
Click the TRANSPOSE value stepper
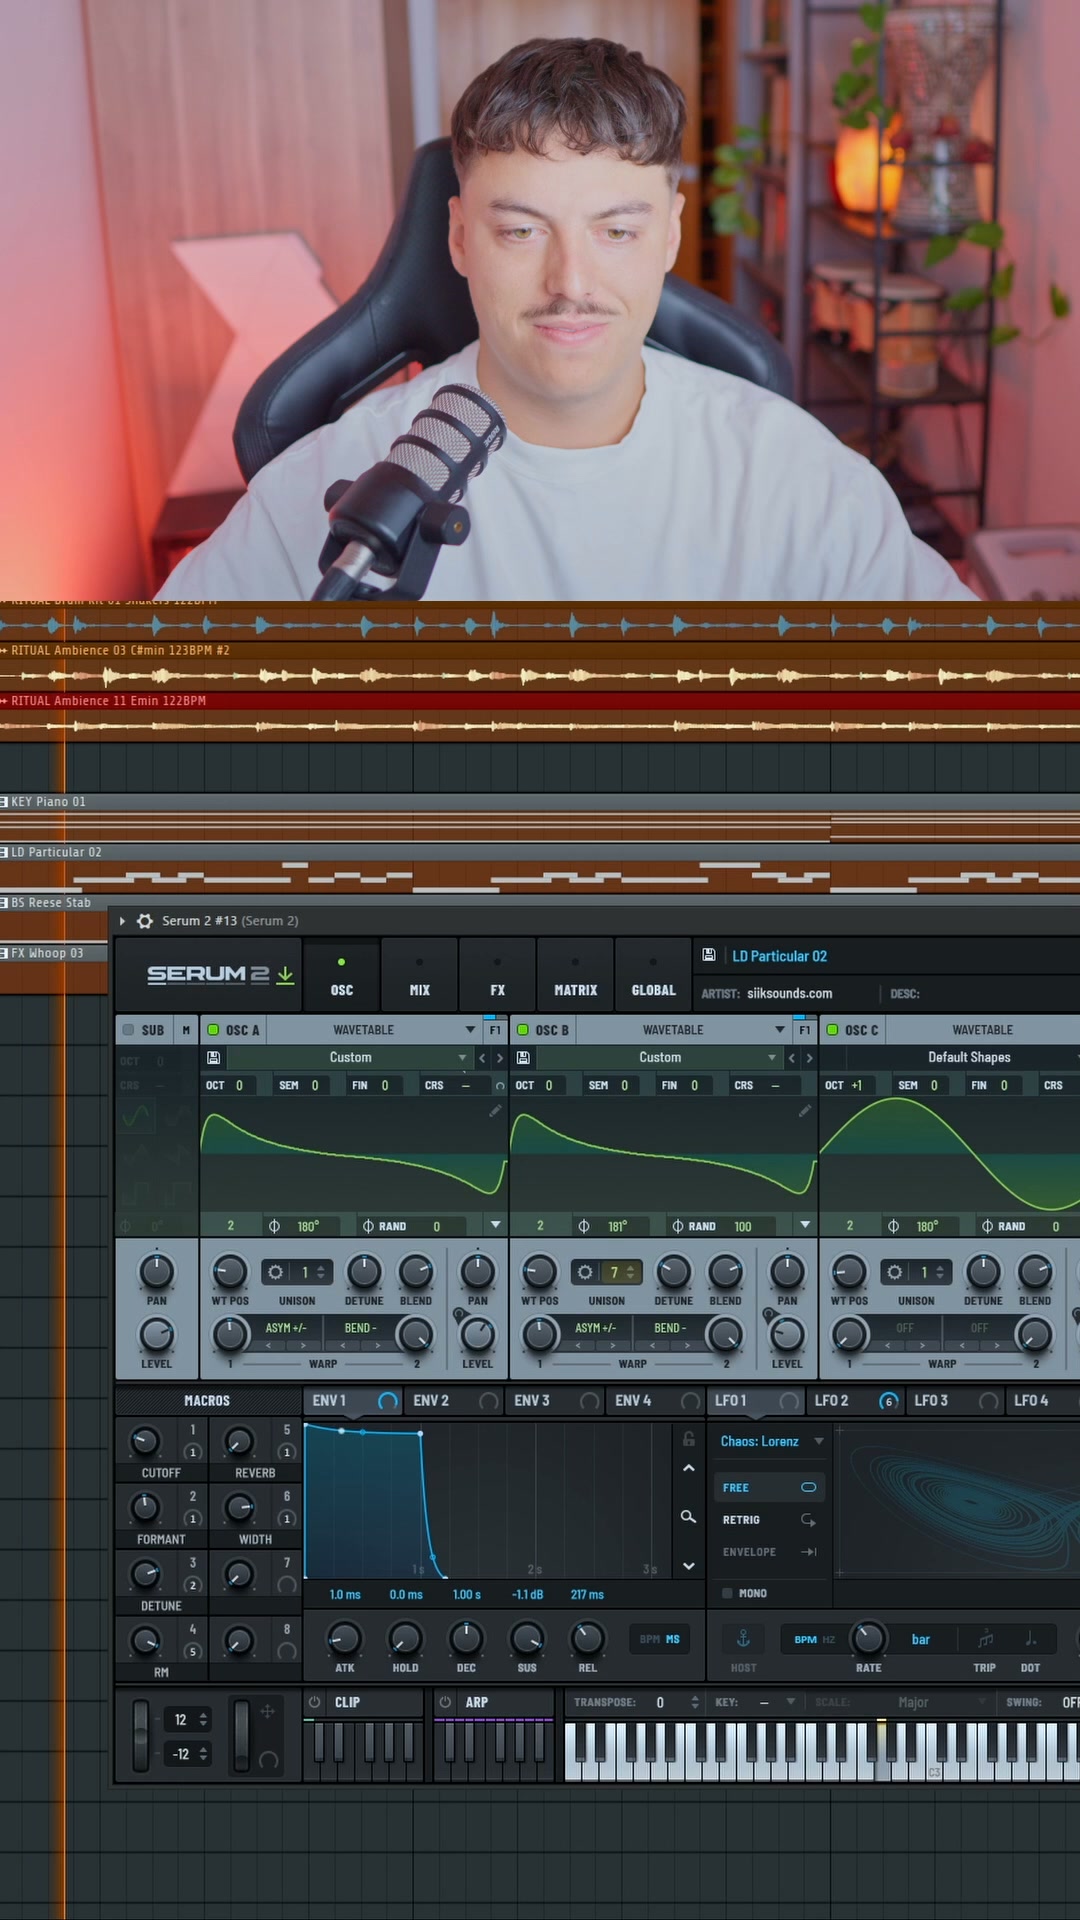click(x=695, y=1702)
